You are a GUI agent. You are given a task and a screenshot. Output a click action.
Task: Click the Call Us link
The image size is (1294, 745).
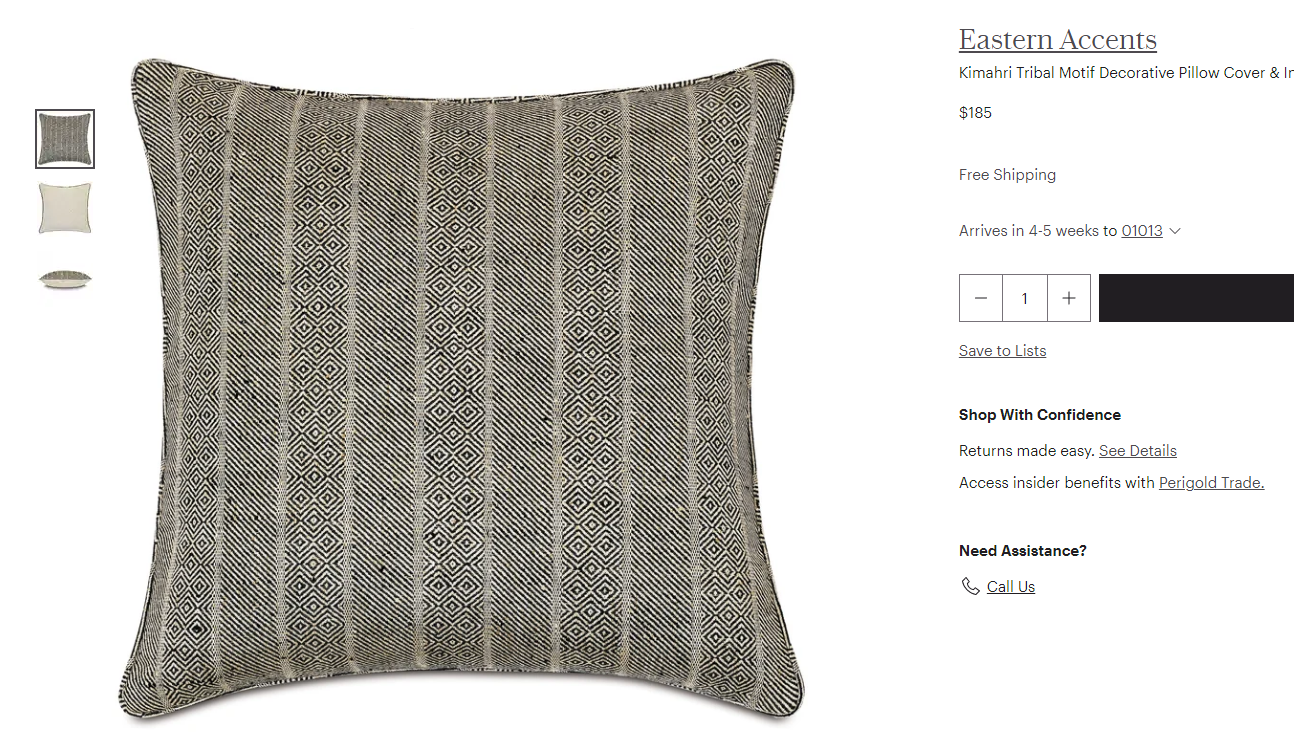pos(1011,587)
